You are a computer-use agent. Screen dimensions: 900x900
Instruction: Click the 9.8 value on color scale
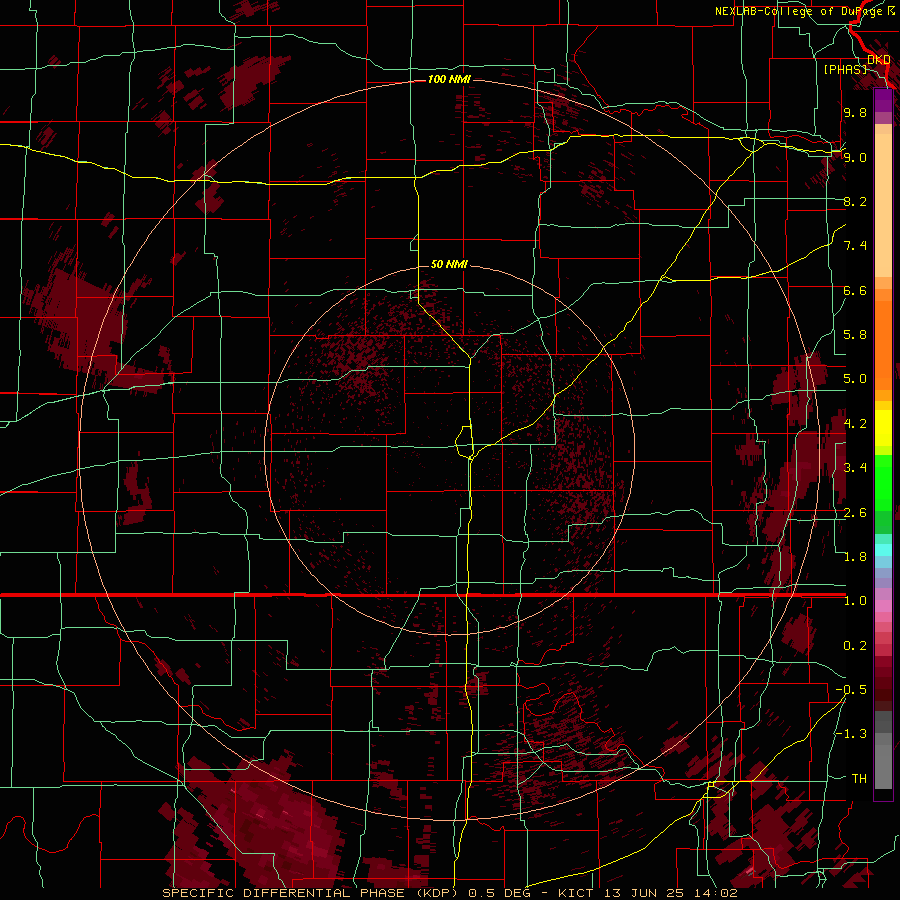coord(855,112)
